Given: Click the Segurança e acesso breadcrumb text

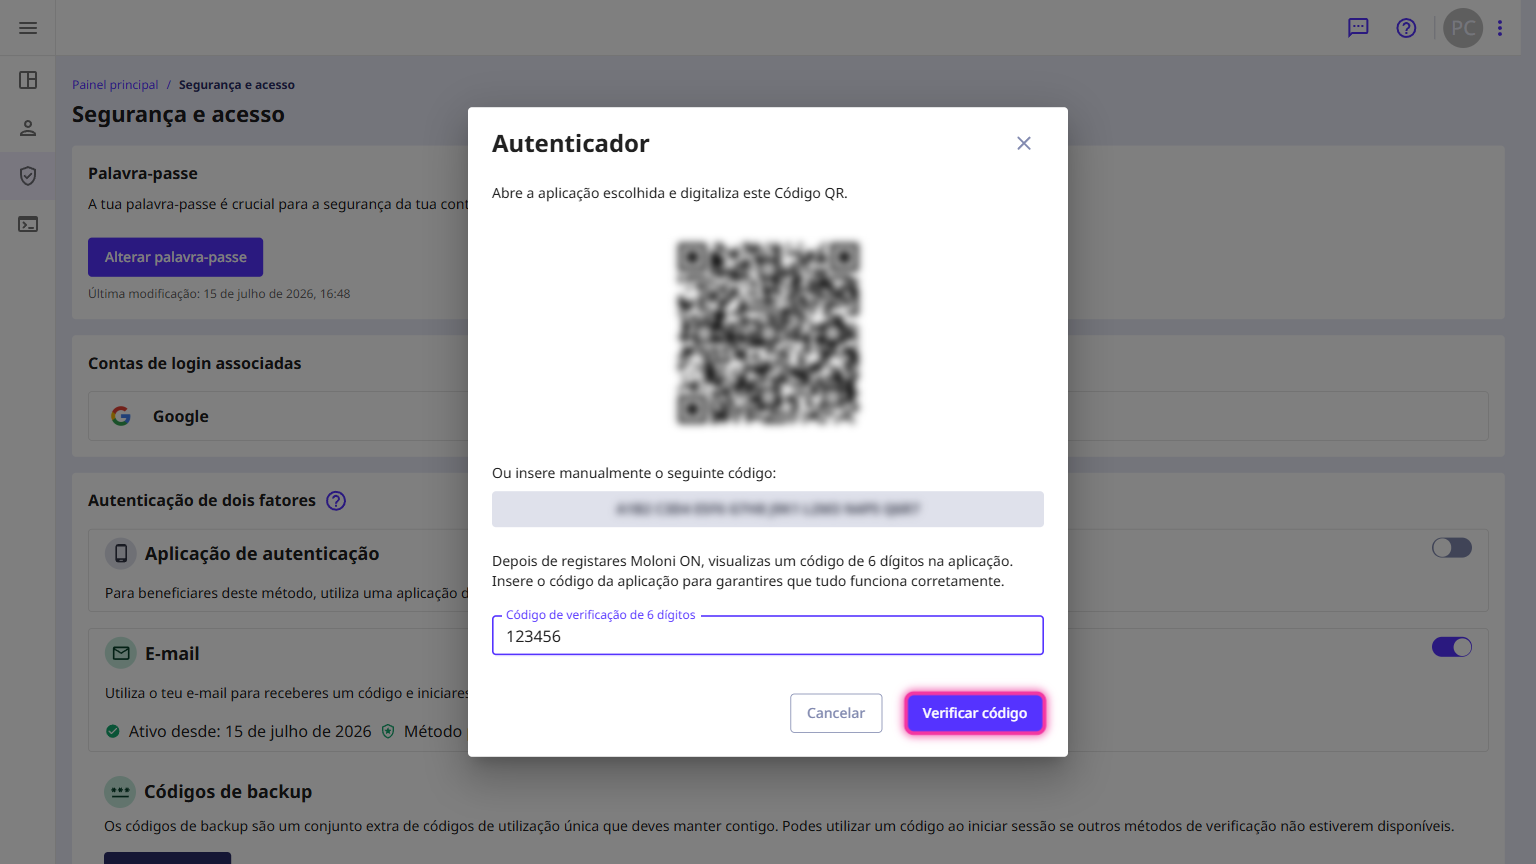Looking at the screenshot, I should 237,85.
